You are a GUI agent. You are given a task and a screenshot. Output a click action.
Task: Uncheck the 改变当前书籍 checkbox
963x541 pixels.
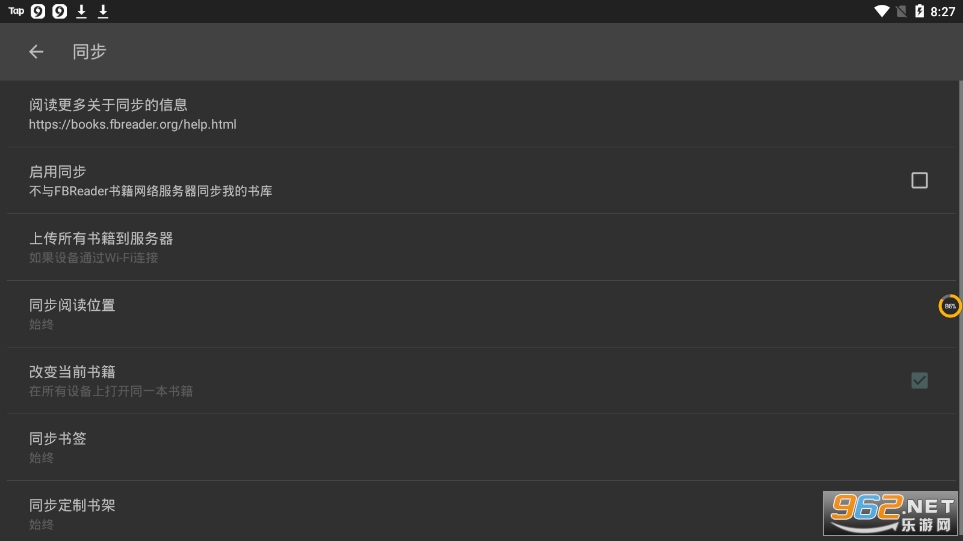[919, 380]
